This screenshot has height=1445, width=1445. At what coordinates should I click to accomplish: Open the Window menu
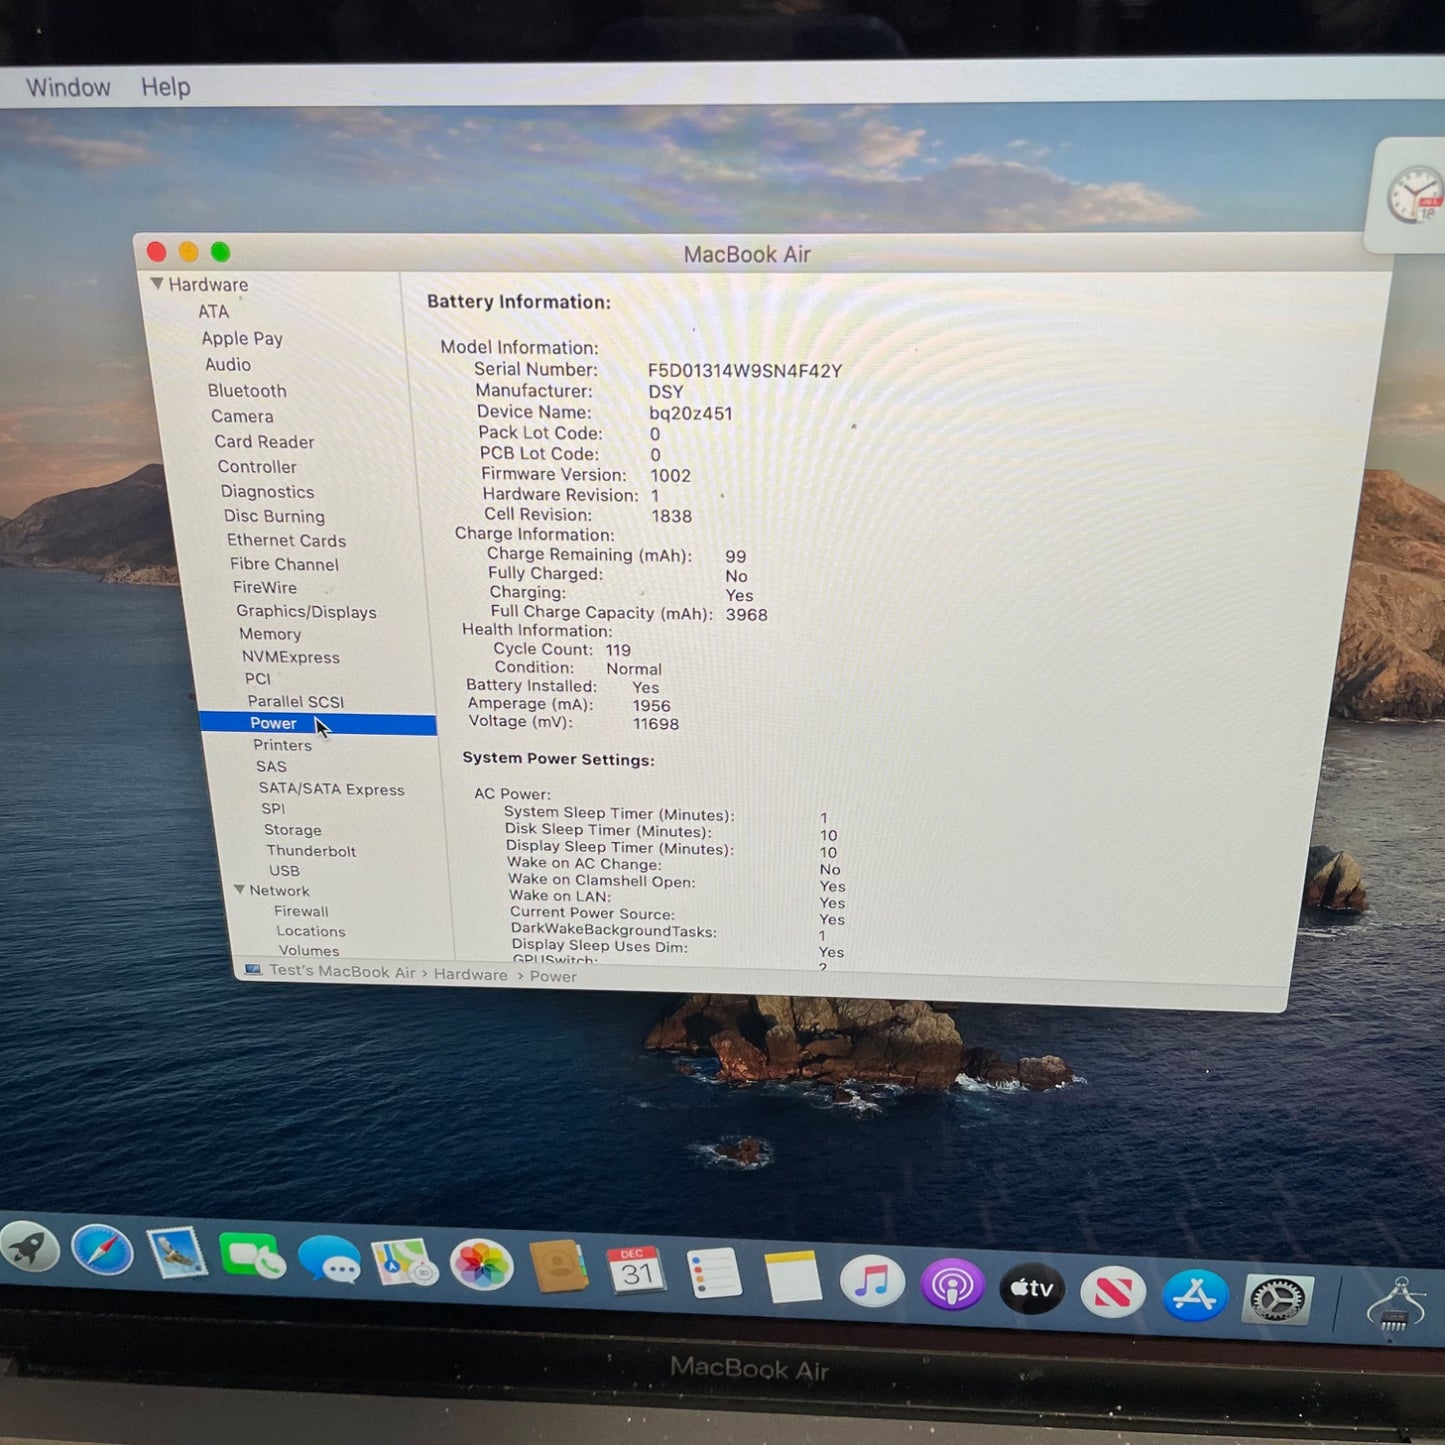point(68,87)
